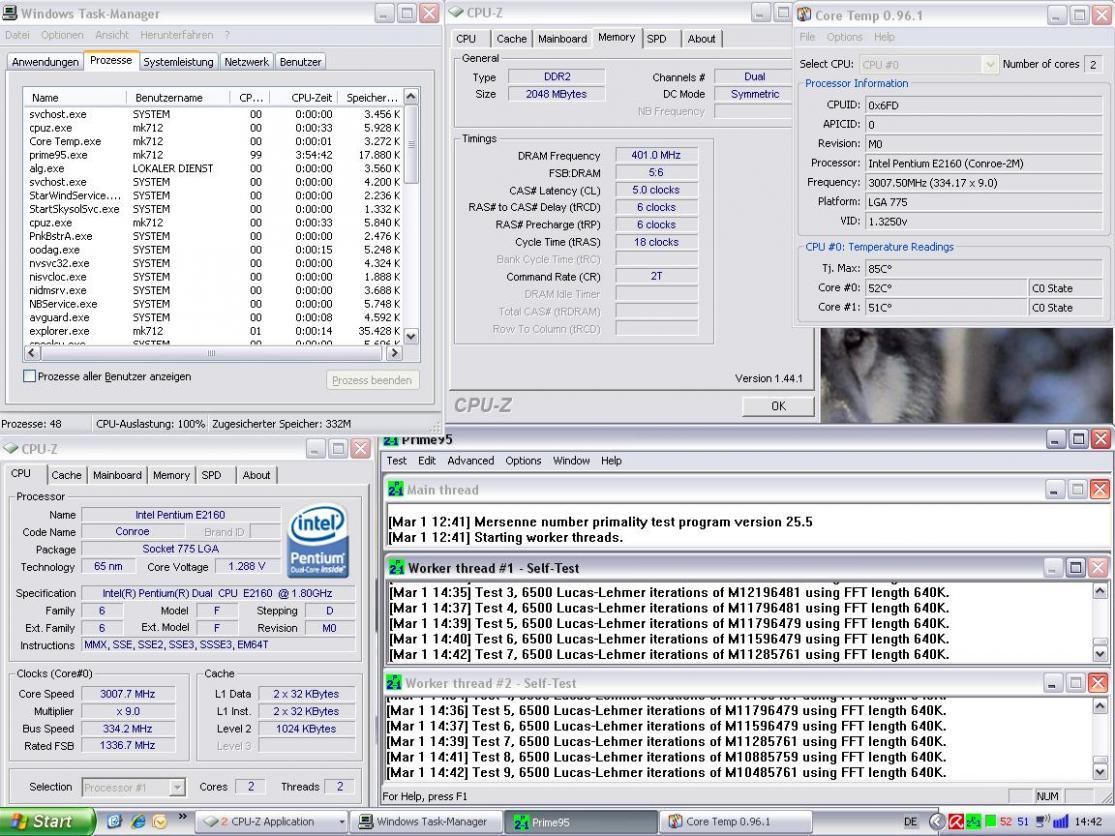This screenshot has width=1115, height=836.
Task: Select the prime95.exe process row
Action: click(213, 155)
